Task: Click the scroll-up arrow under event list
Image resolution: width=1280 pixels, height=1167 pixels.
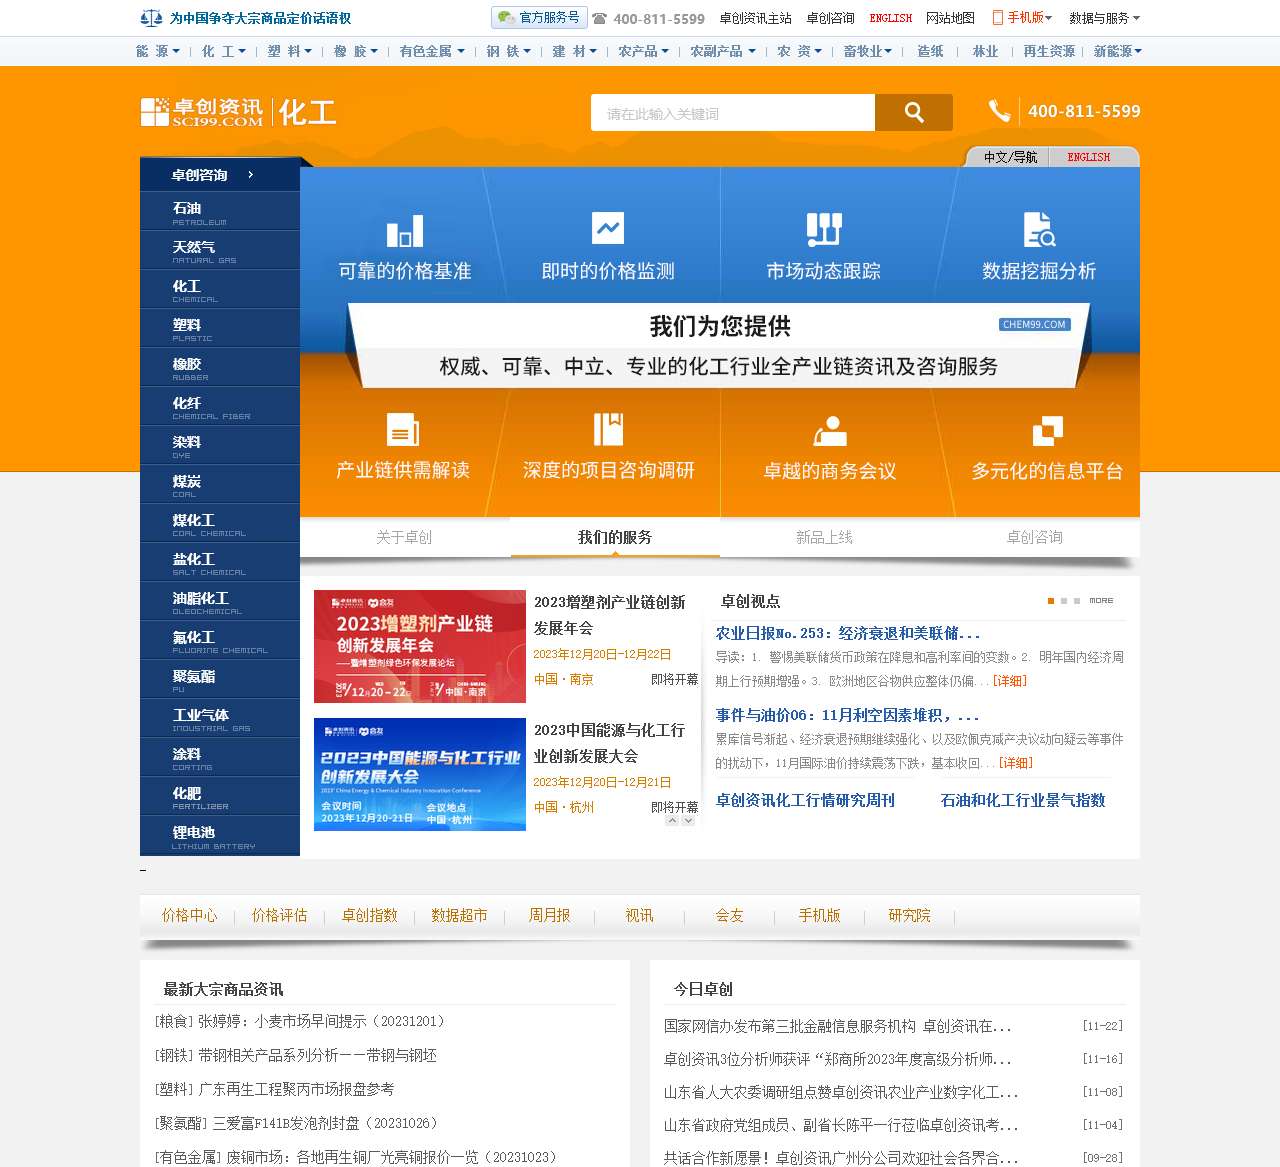Action: point(673,820)
